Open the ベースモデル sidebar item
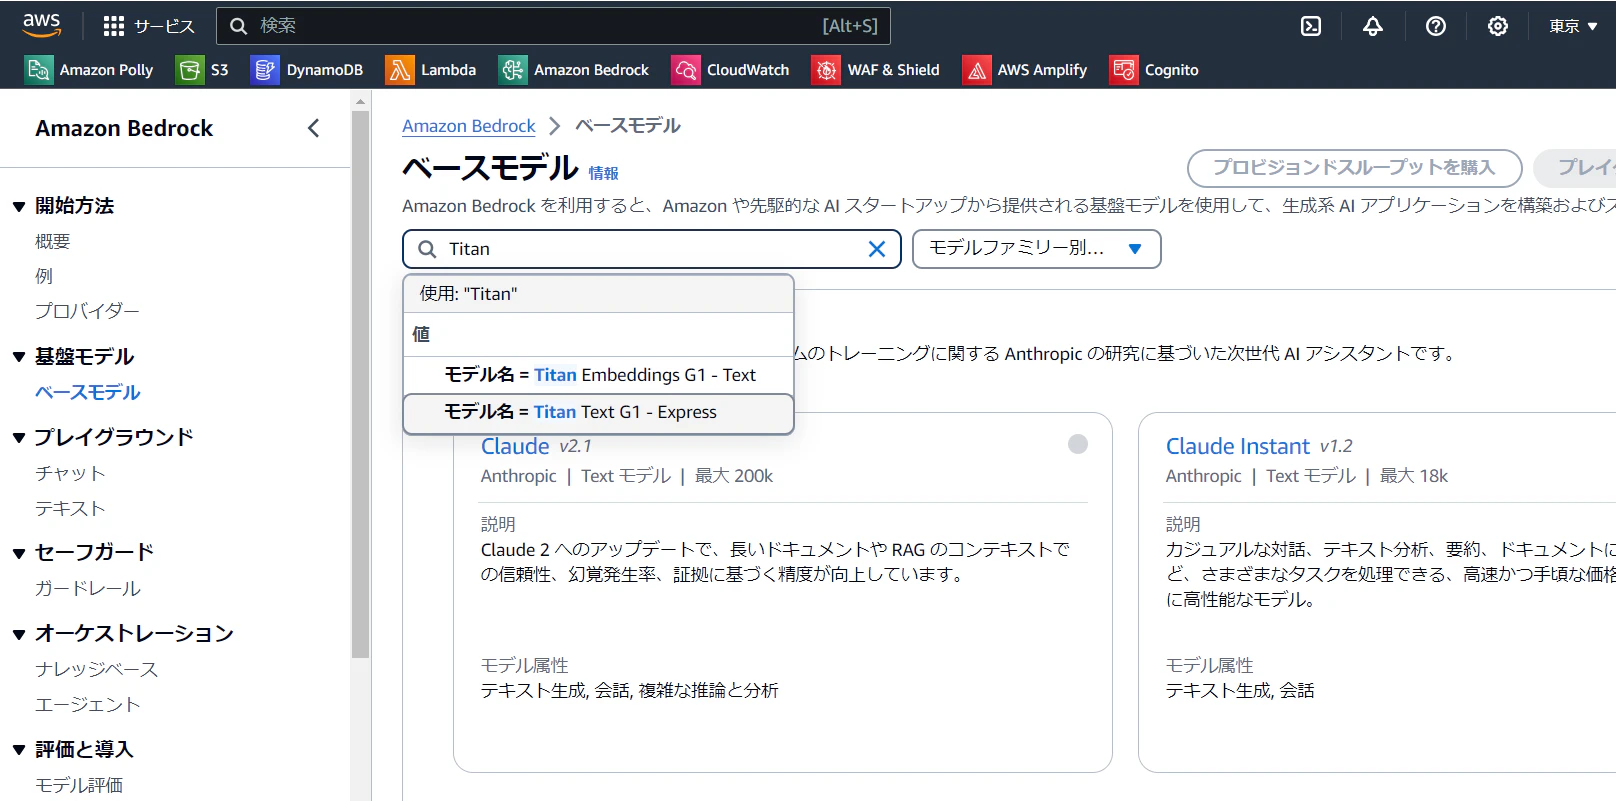 pyautogui.click(x=88, y=392)
